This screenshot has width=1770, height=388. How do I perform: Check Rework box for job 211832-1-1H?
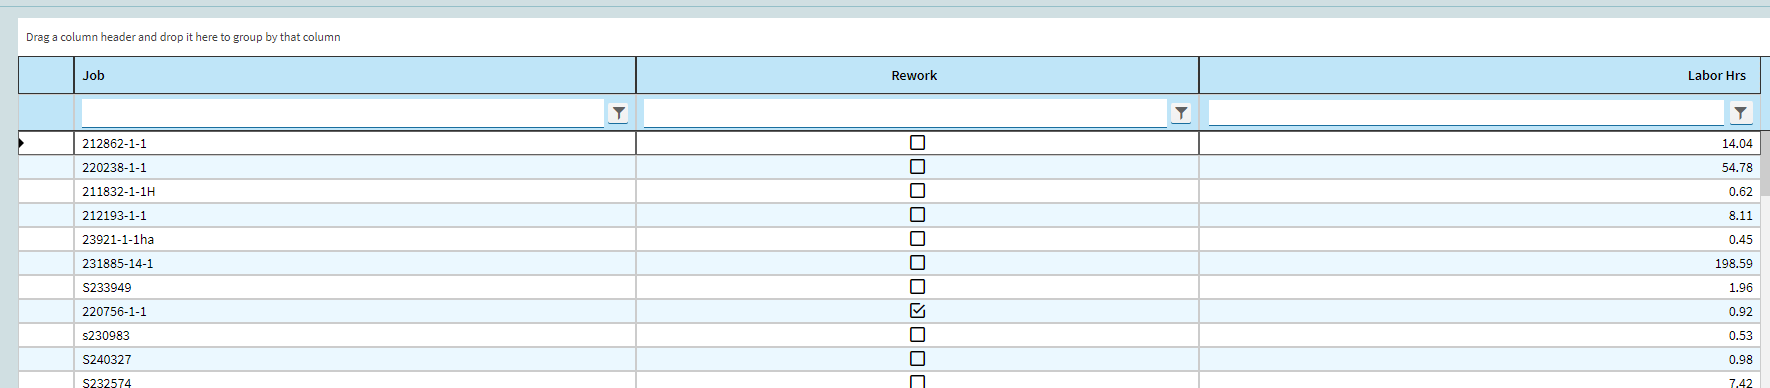tap(917, 191)
